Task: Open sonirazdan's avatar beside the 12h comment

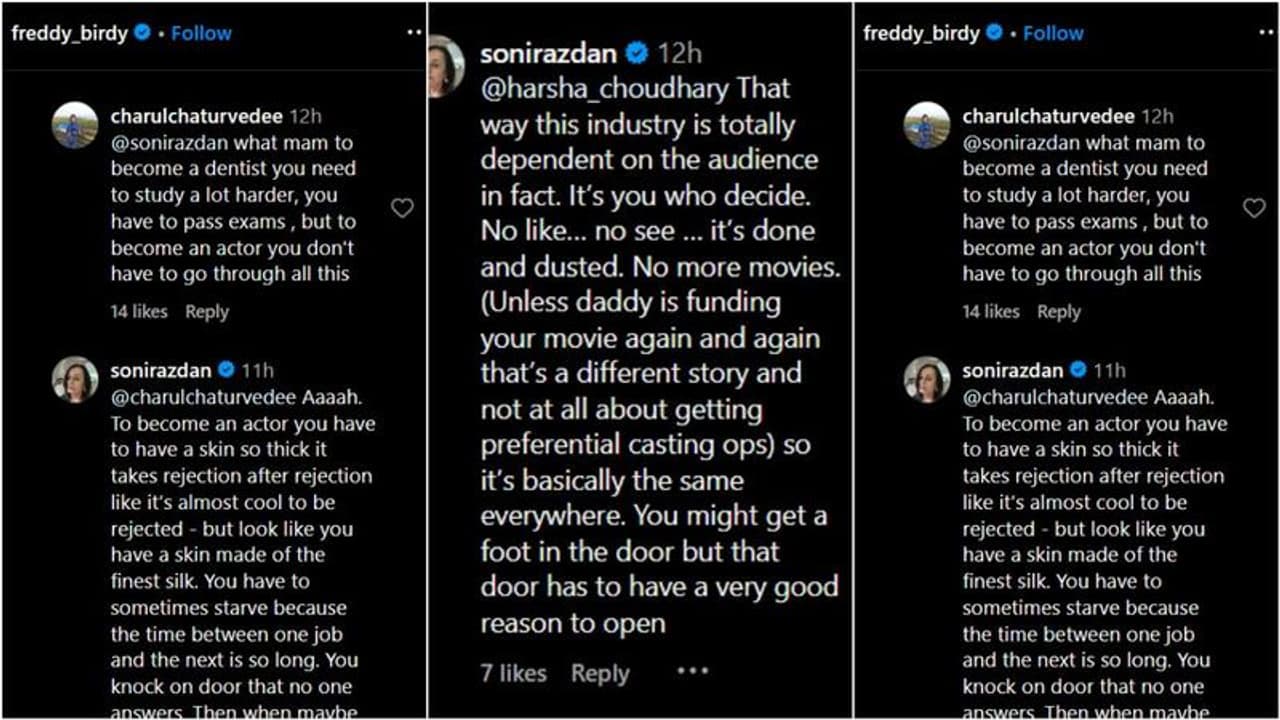Action: tap(446, 66)
